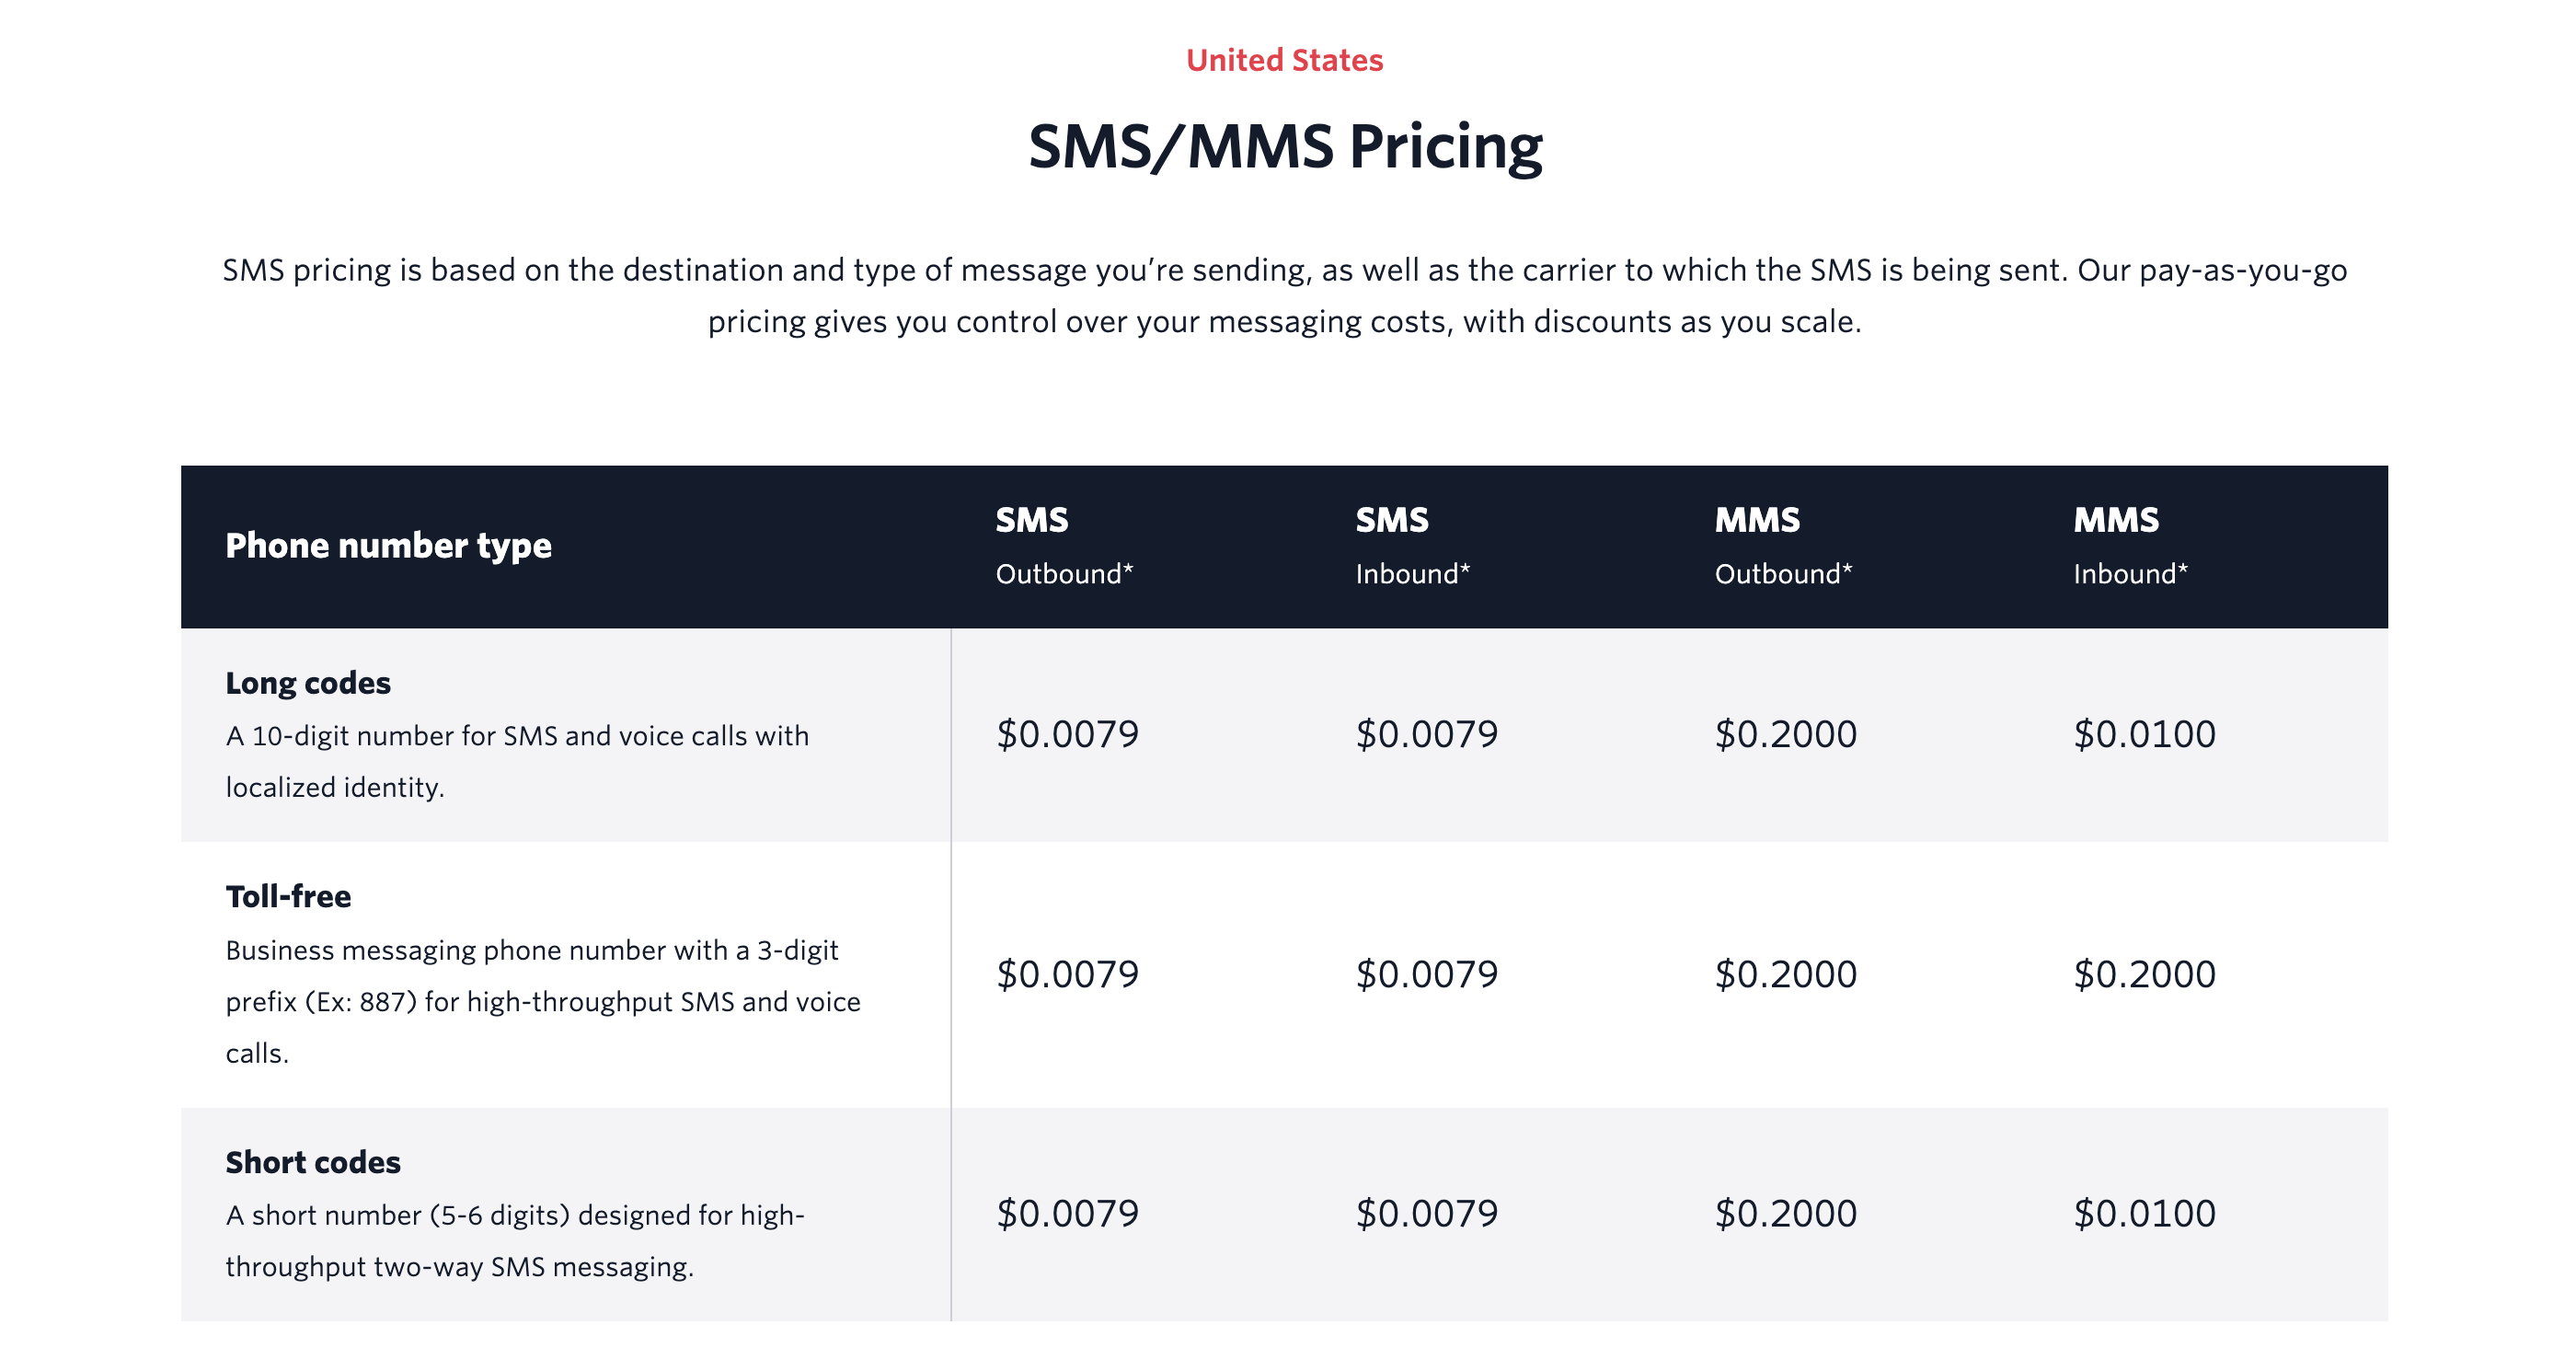Screen dimensions: 2576x1371
Task: Click the United States country label
Action: 1284,60
